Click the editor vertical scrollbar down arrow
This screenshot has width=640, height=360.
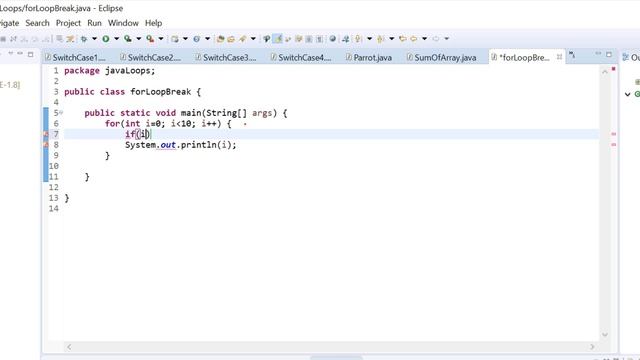coord(604,335)
